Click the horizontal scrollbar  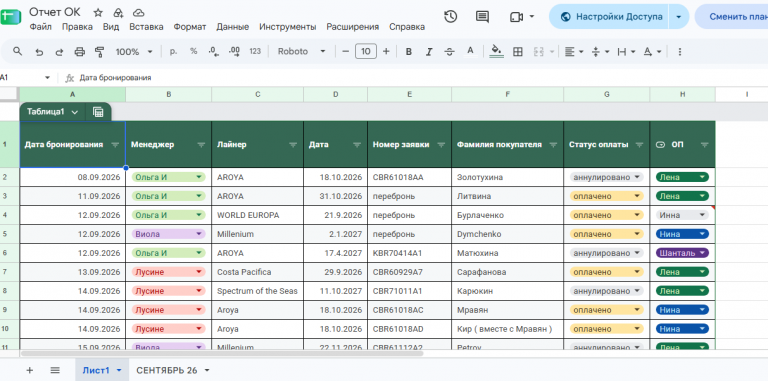coord(222,353)
